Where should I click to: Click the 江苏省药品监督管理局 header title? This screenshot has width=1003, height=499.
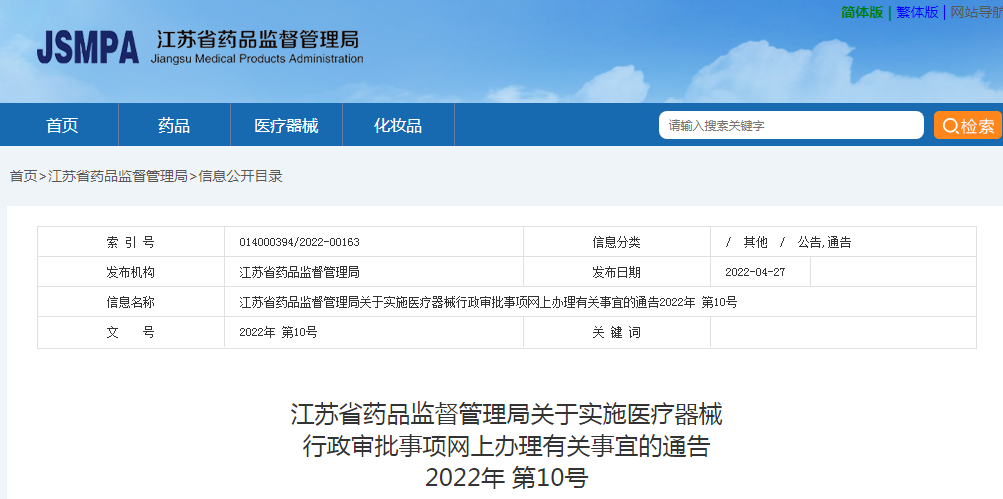point(258,40)
